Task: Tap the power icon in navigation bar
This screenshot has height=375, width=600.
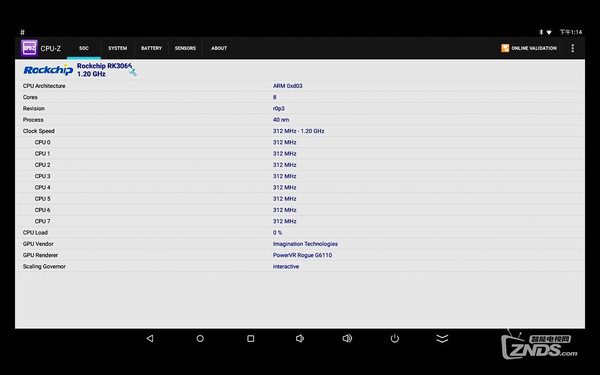Action: [395, 338]
